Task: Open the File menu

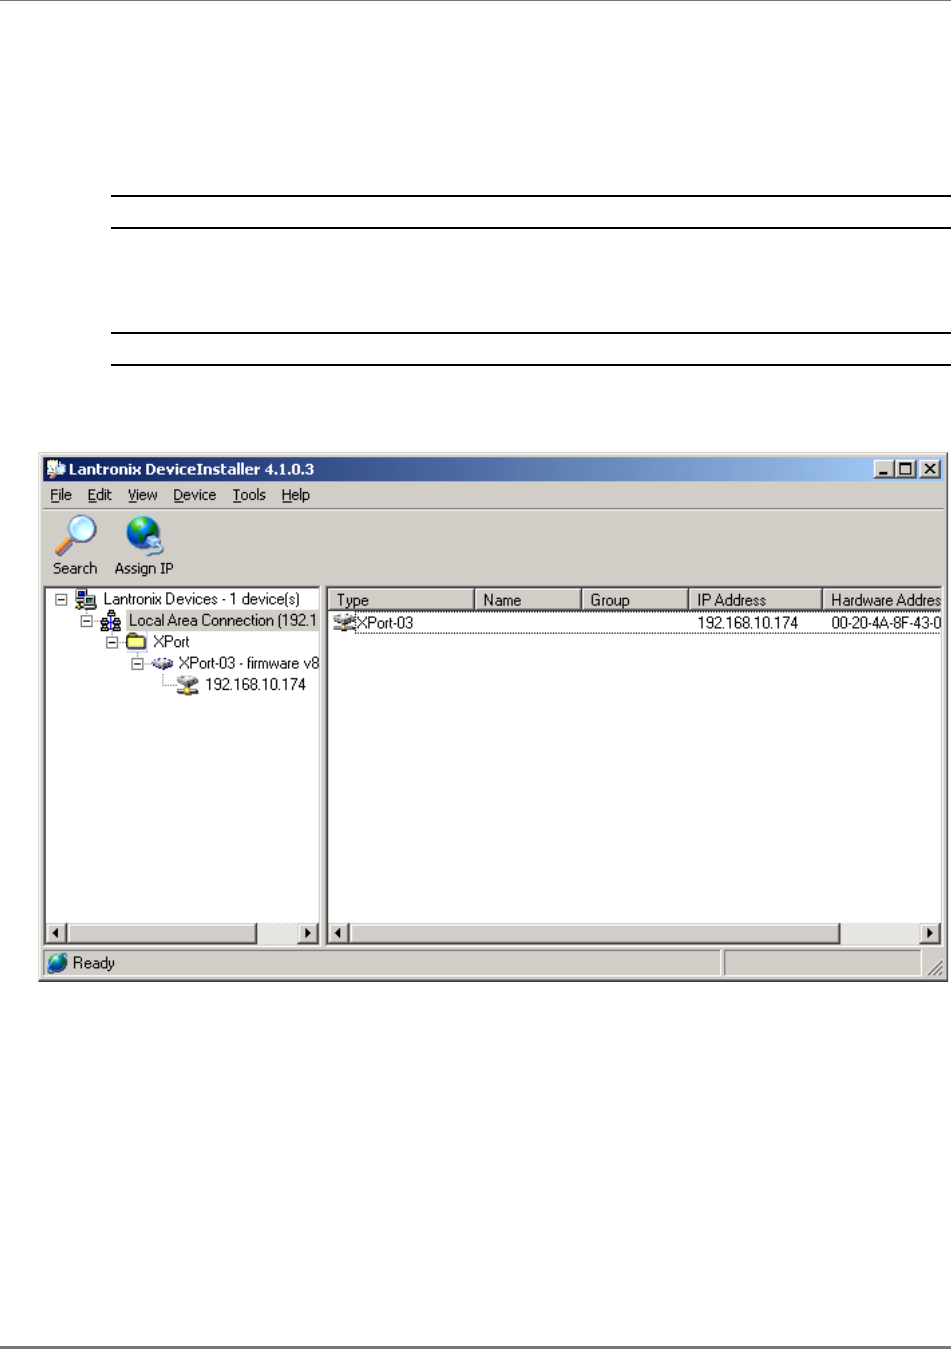Action: point(61,495)
